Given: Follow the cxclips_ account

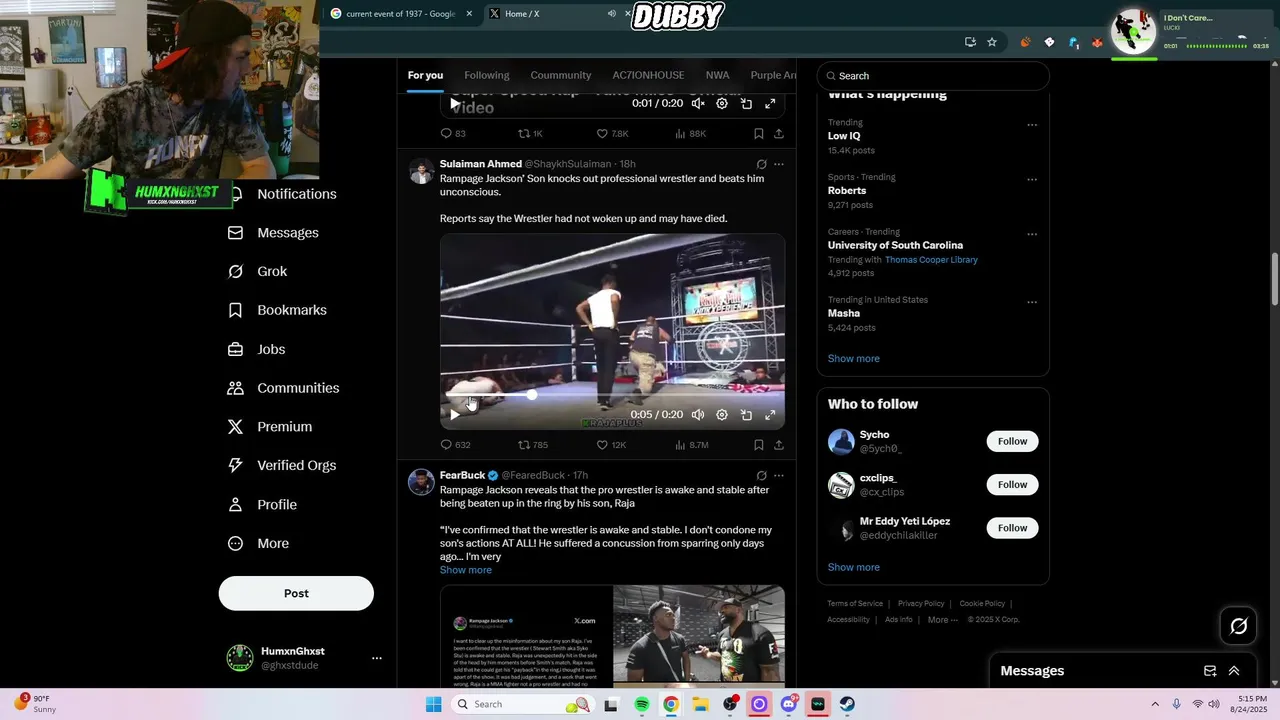Looking at the screenshot, I should [1012, 485].
